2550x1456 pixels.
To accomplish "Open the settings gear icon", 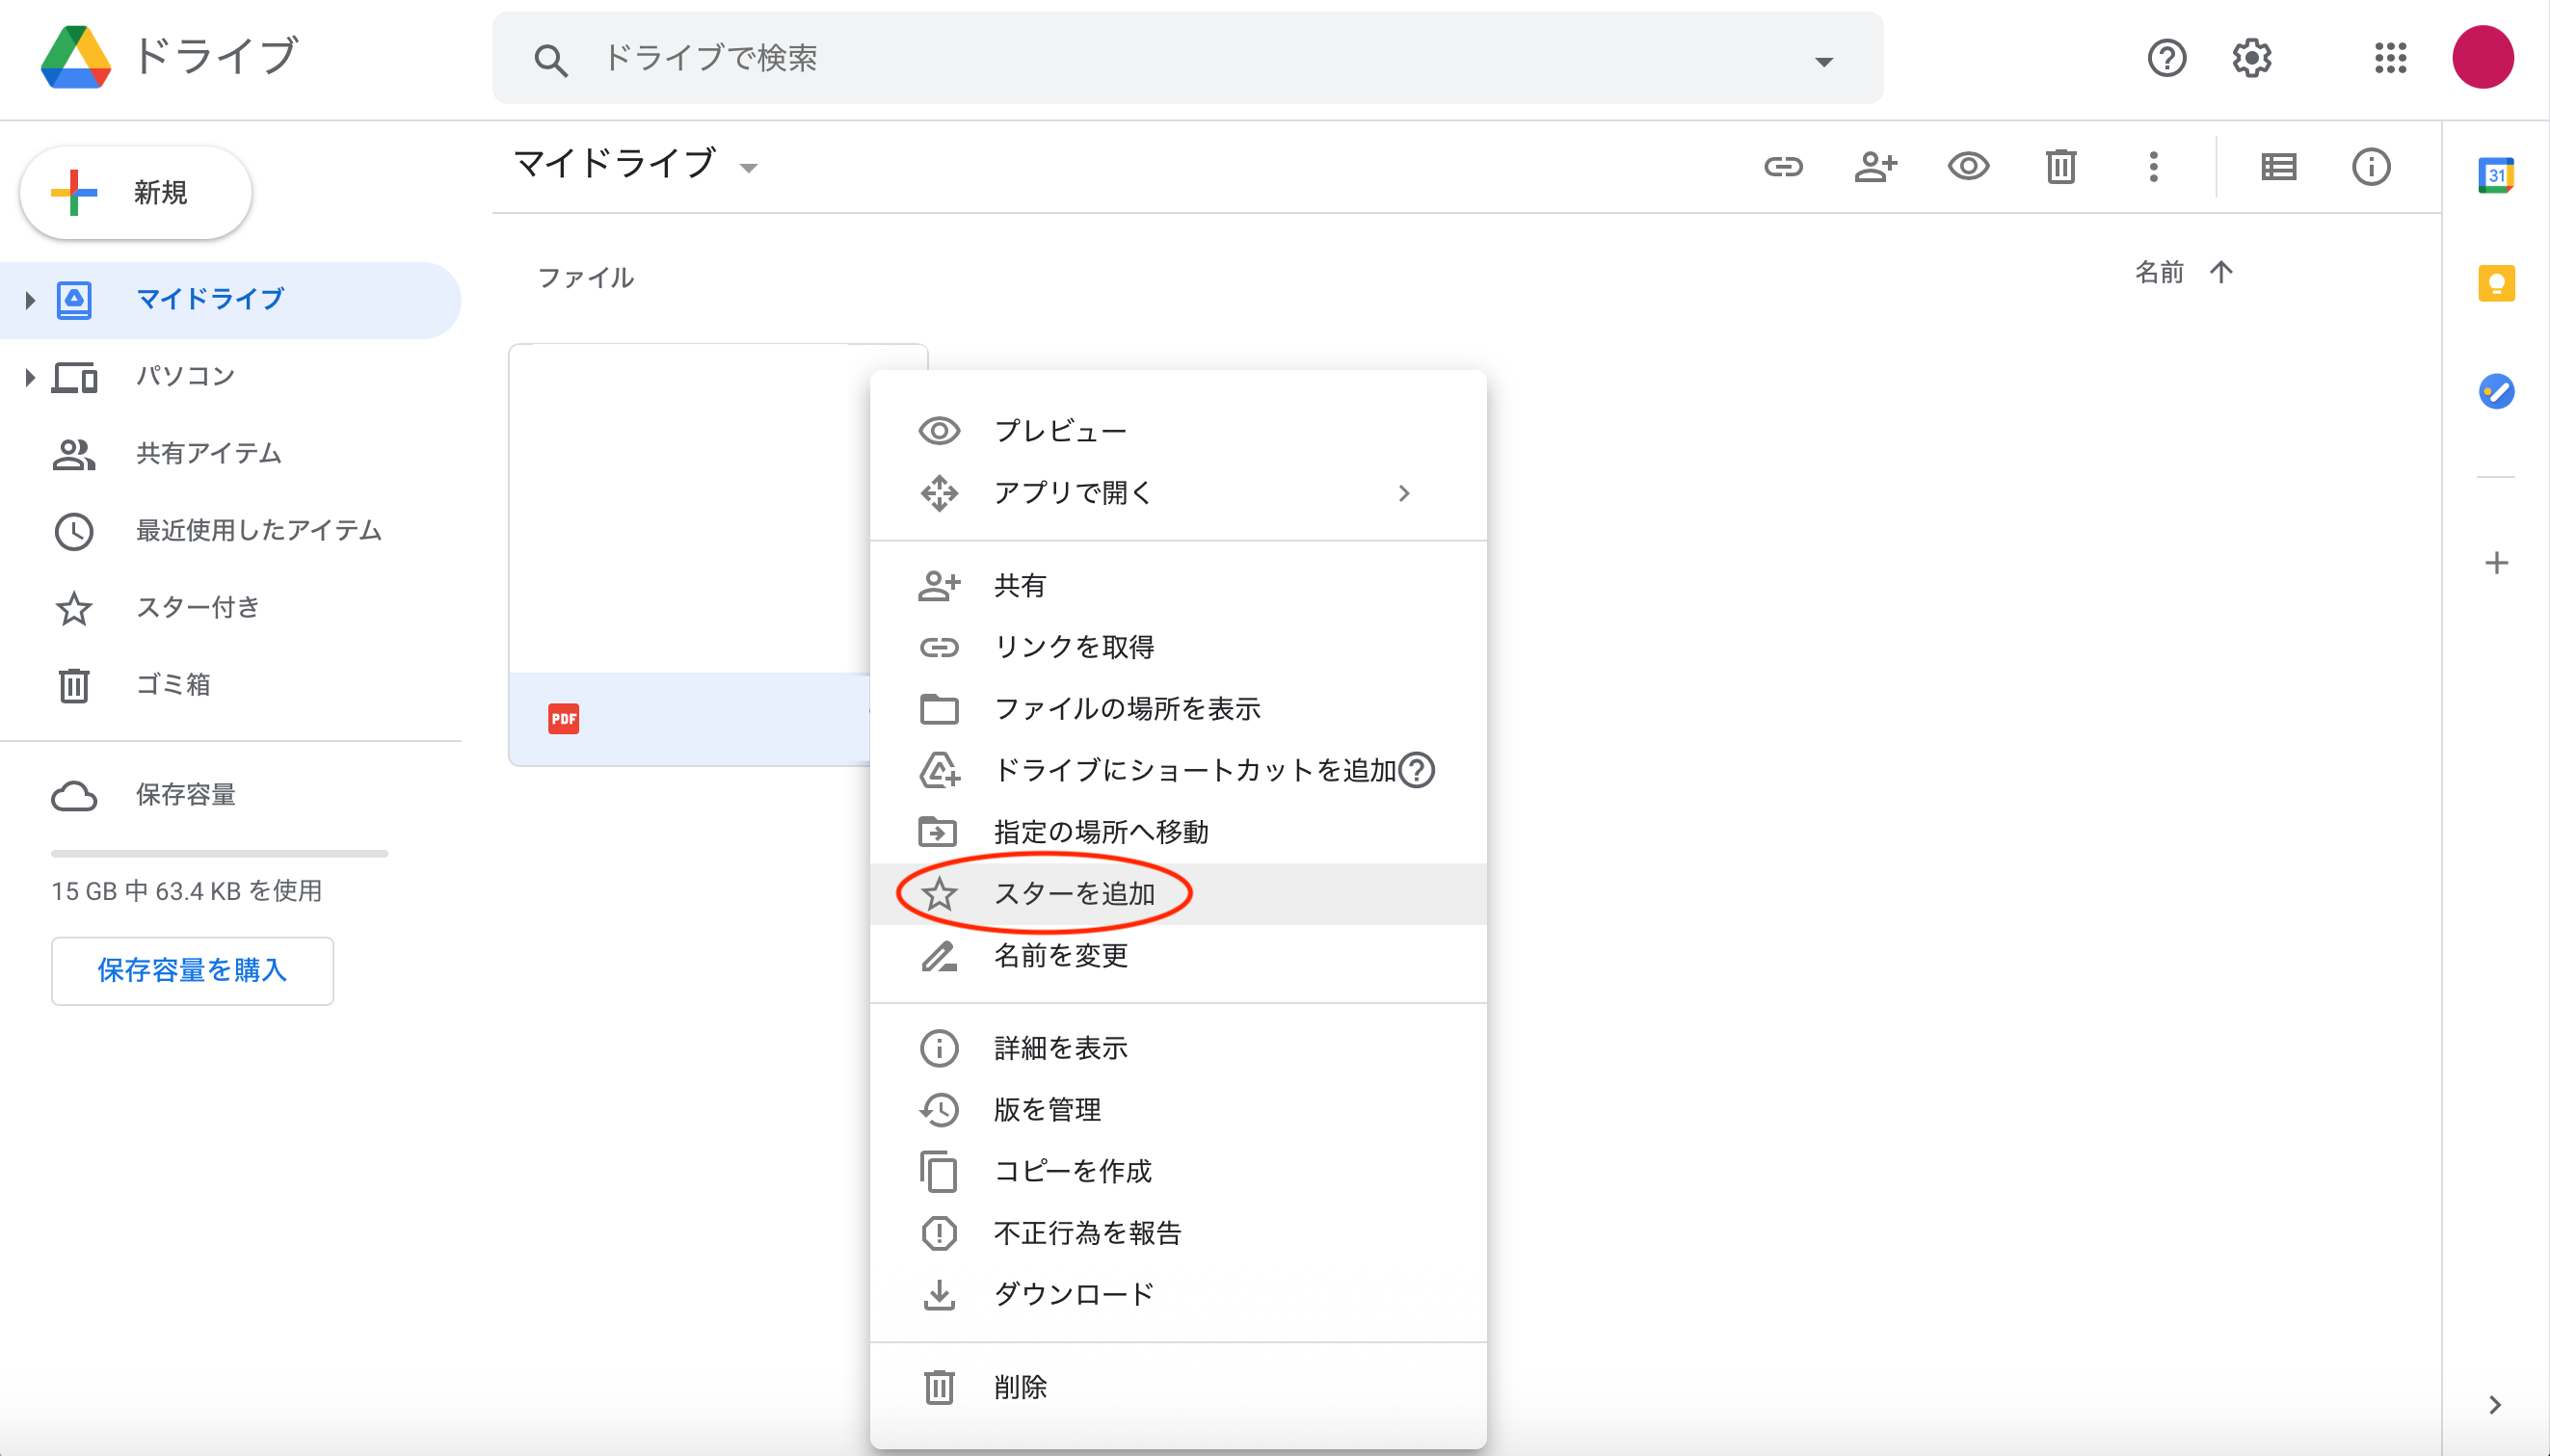I will coord(2251,58).
